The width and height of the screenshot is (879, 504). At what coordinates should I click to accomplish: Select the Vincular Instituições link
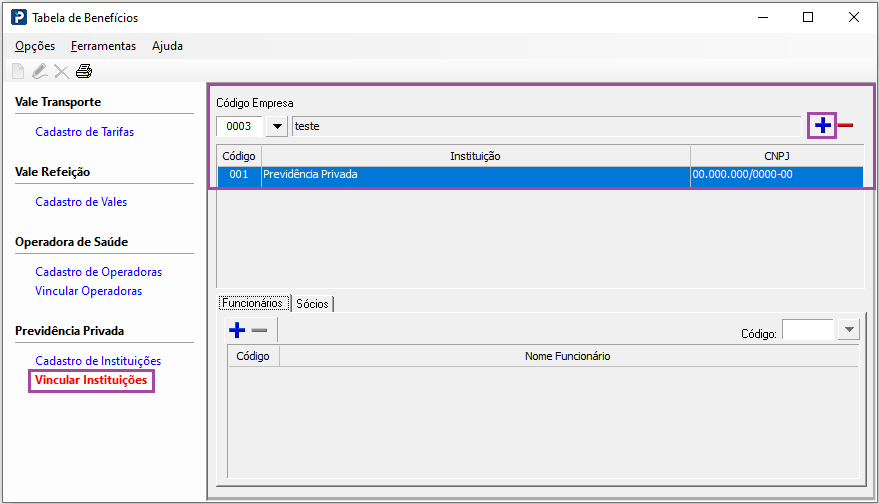pos(91,380)
